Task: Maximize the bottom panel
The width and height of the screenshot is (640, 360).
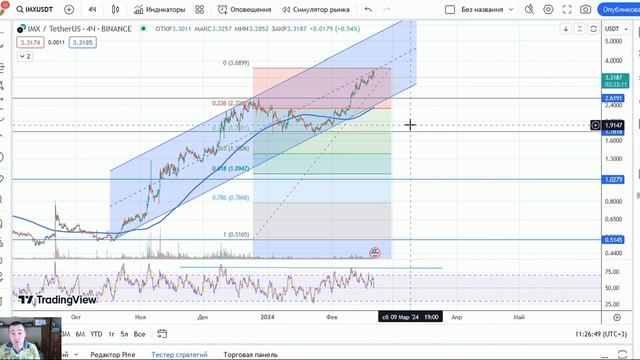Action: [x=622, y=354]
